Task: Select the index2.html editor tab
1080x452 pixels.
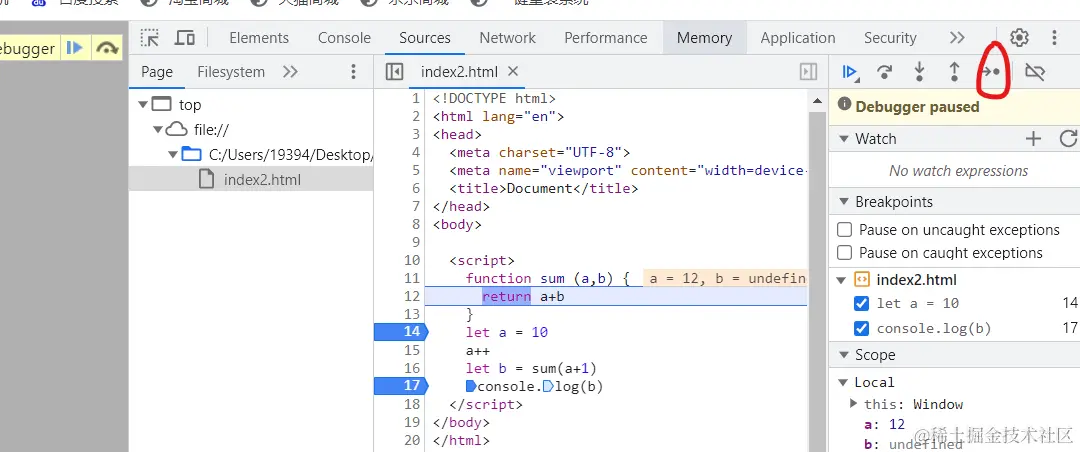Action: (x=461, y=72)
